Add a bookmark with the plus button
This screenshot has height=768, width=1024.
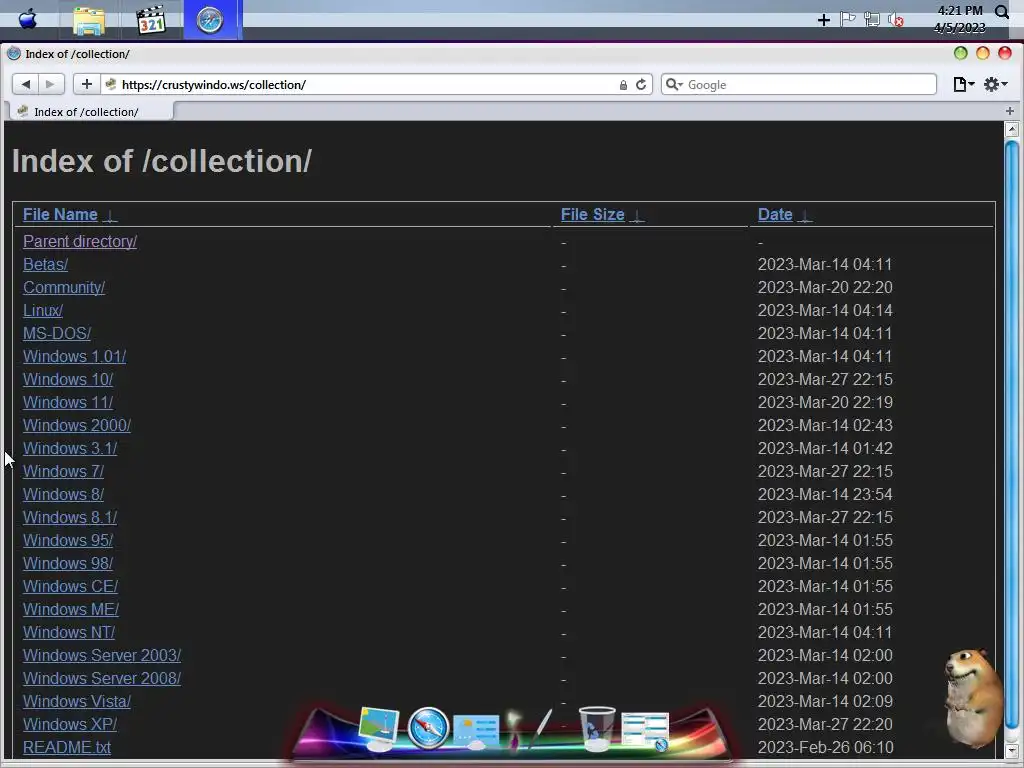tap(86, 84)
